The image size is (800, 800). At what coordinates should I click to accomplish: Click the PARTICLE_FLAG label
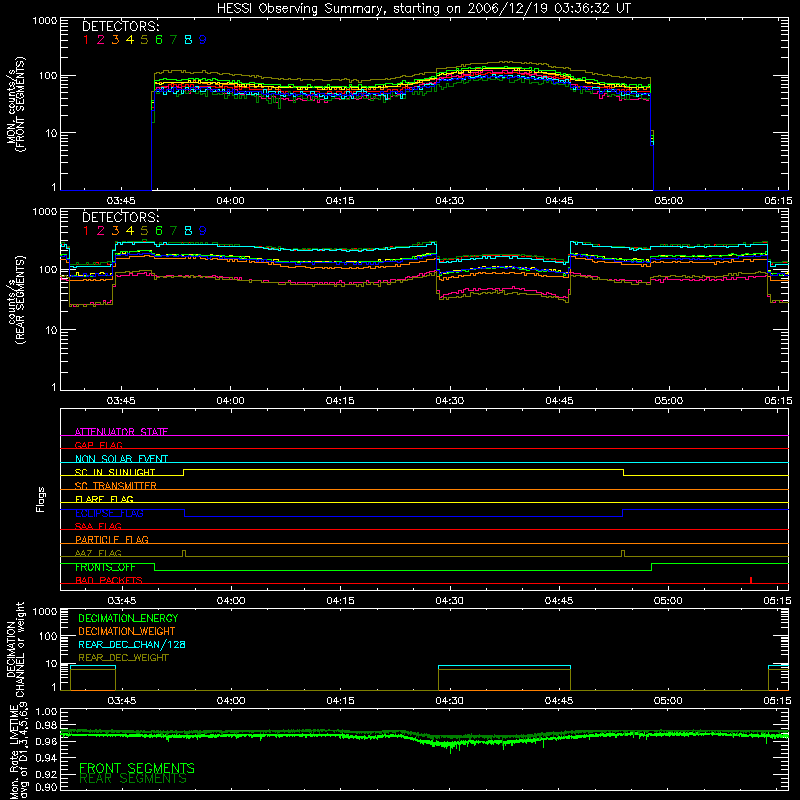[112, 540]
